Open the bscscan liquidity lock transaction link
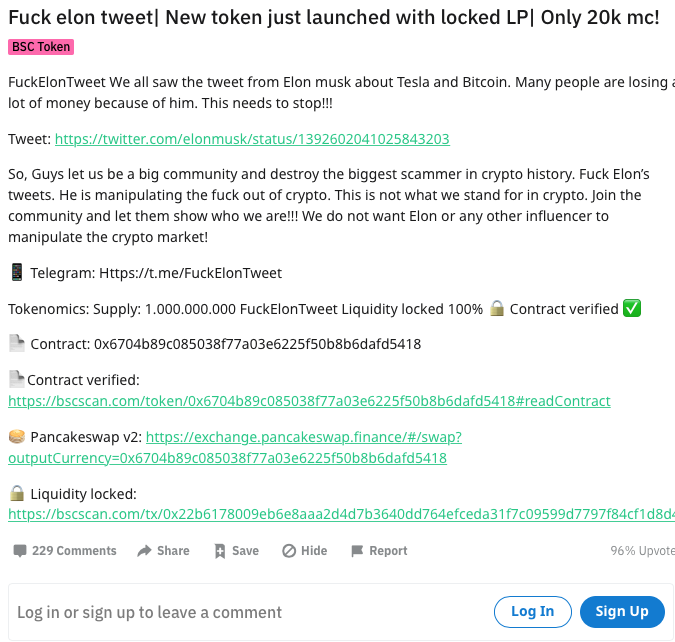This screenshot has width=675, height=642. (x=340, y=514)
